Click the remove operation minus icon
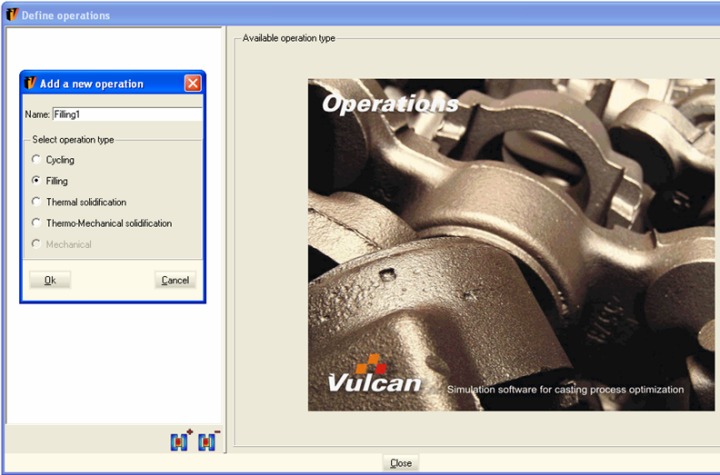This screenshot has height=475, width=720. (x=207, y=440)
